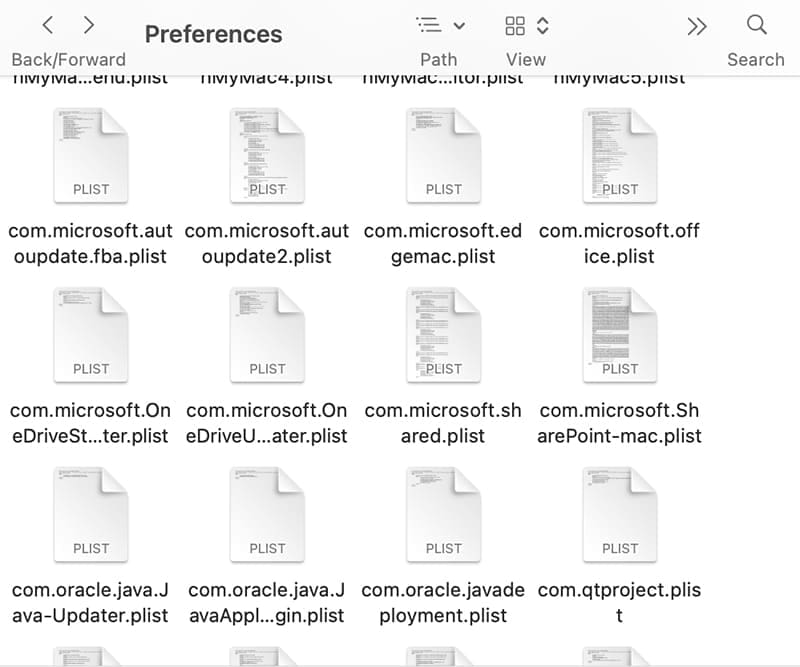Screen dimensions: 800x667
Task: Select com.microsoft.autoupdate.fba.plist file icon
Action: click(91, 155)
